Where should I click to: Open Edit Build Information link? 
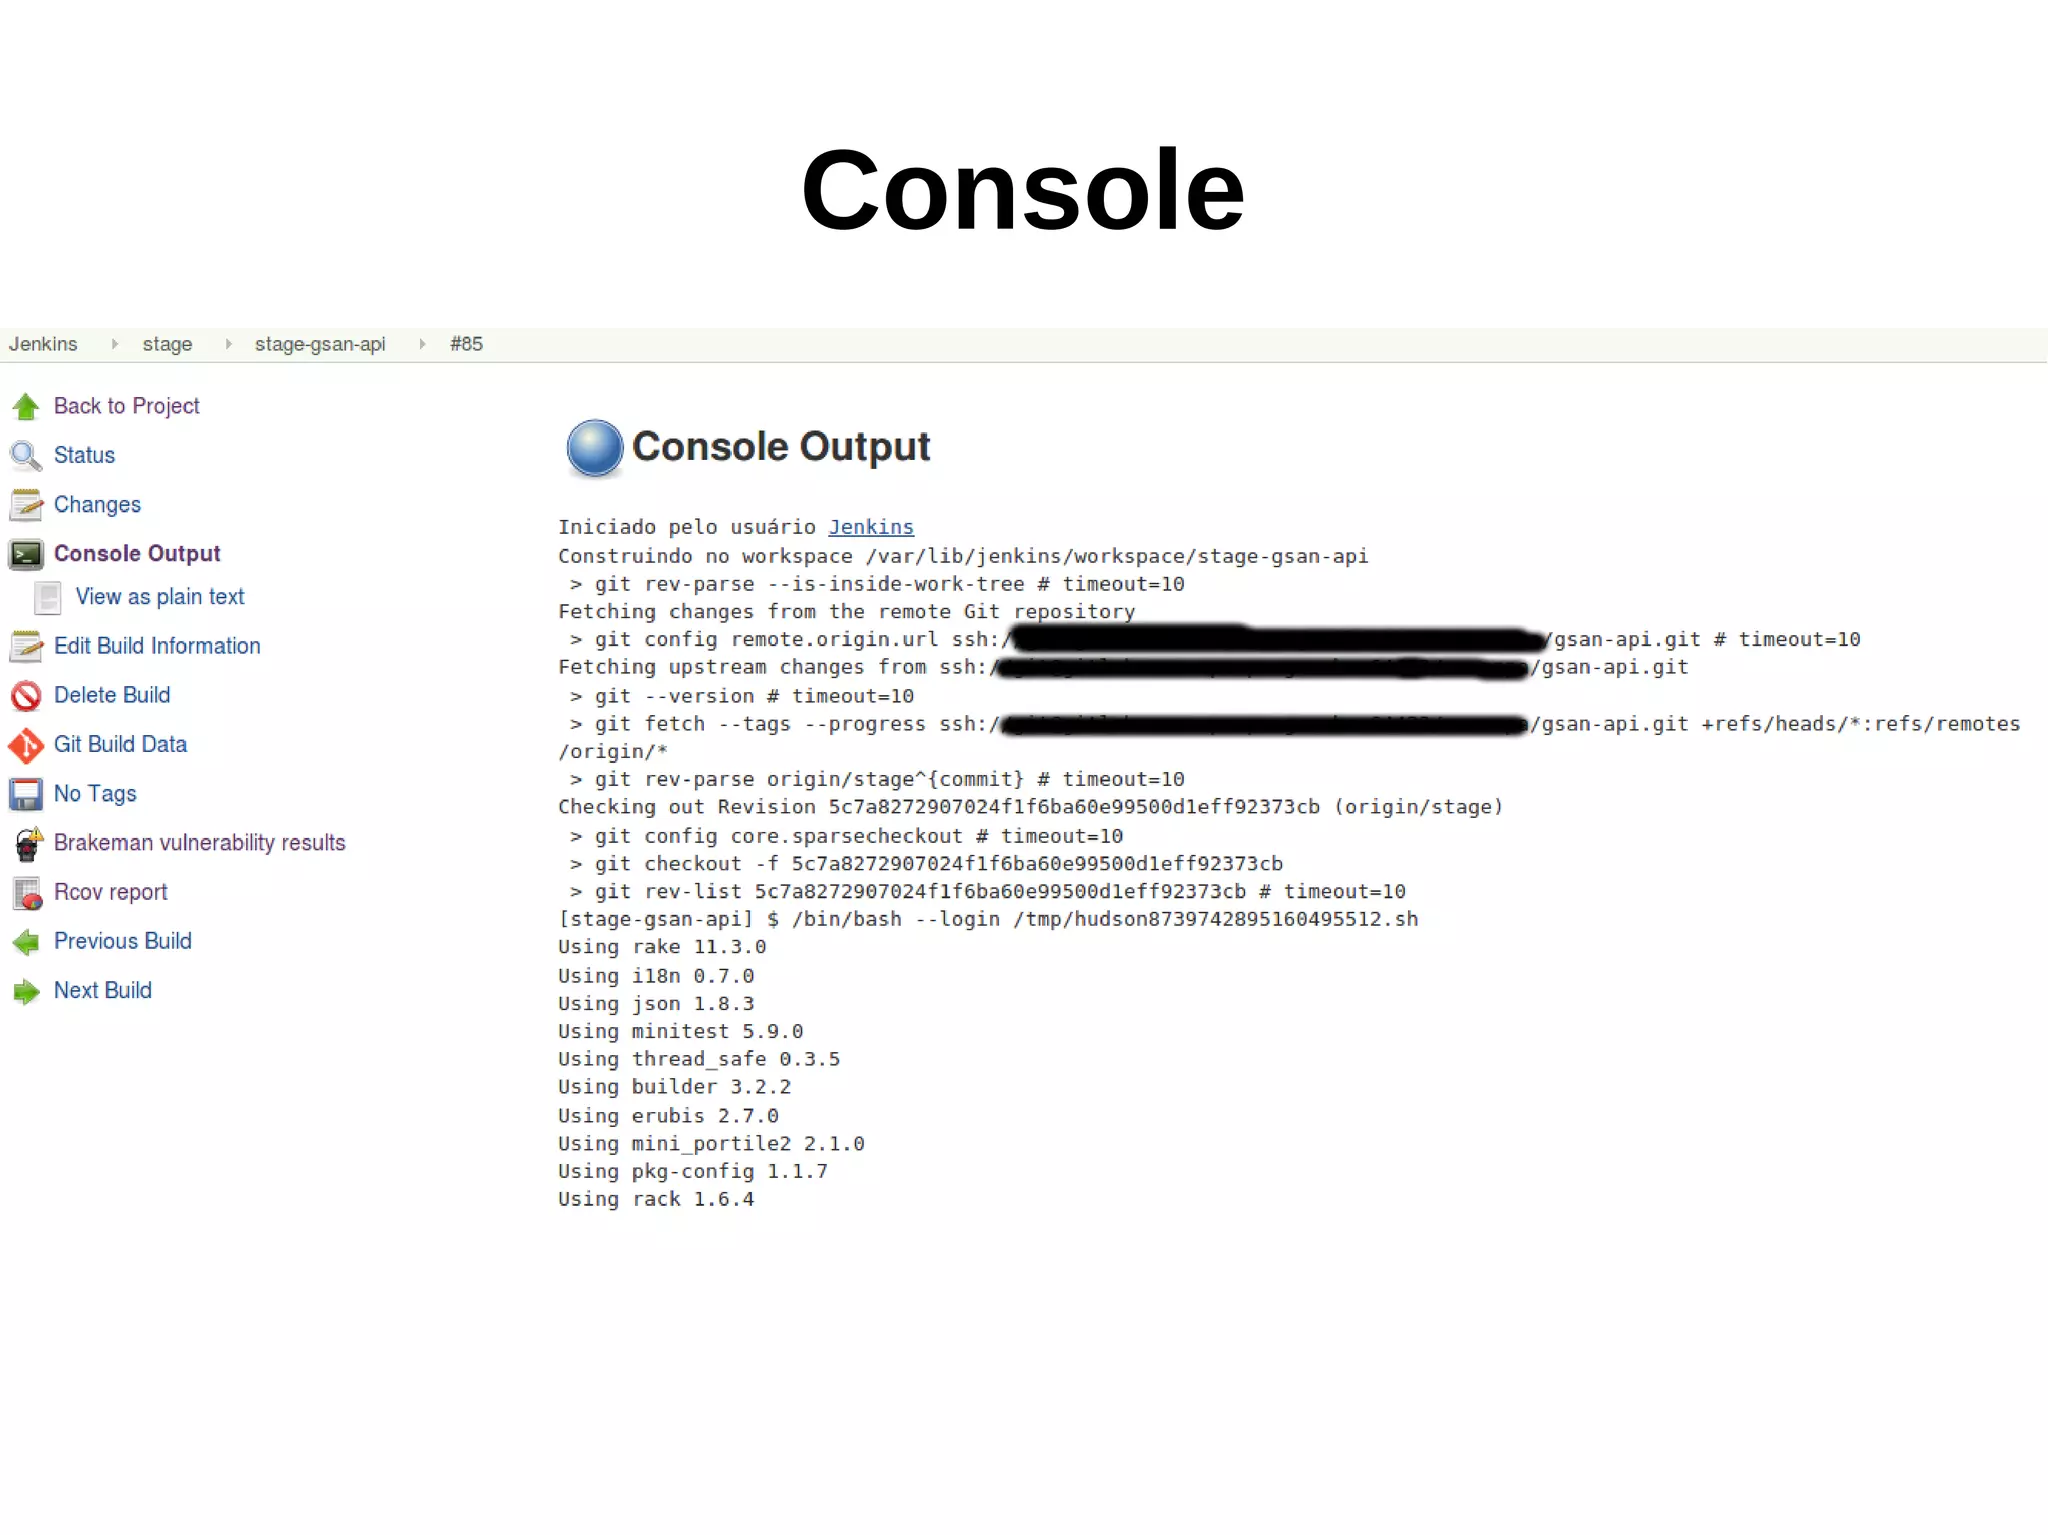tap(157, 645)
